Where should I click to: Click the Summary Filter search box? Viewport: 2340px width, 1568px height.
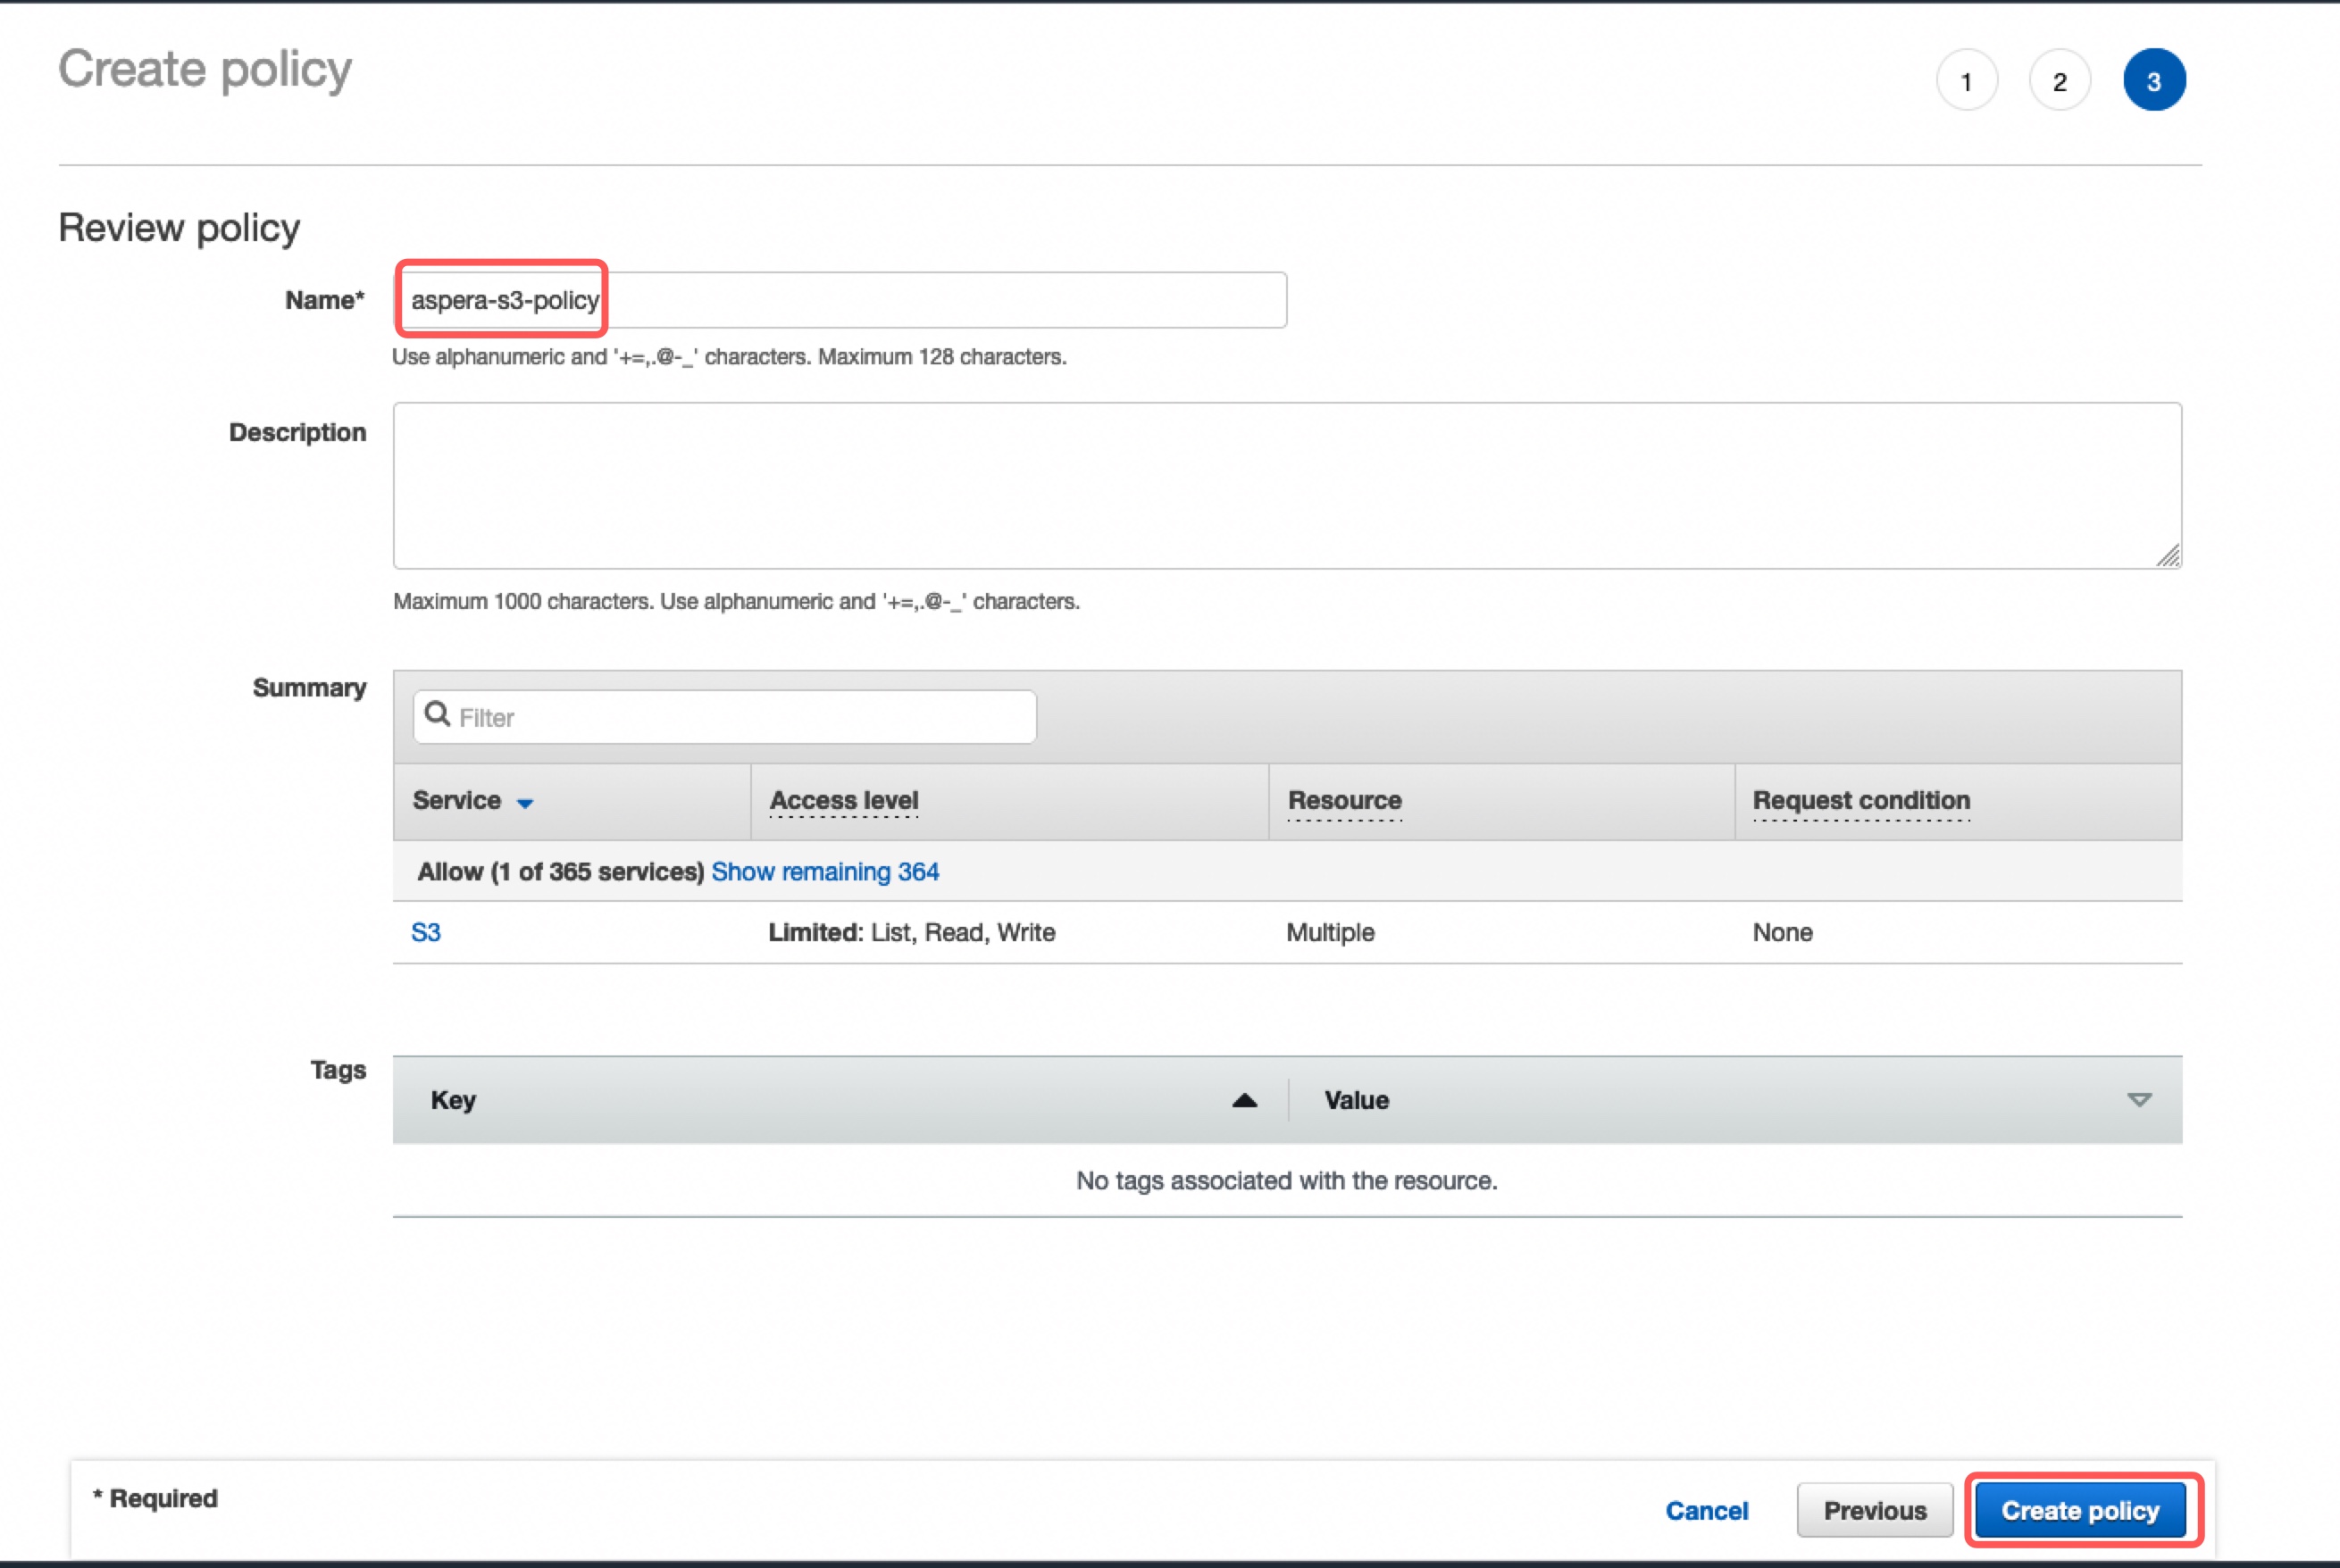[725, 717]
